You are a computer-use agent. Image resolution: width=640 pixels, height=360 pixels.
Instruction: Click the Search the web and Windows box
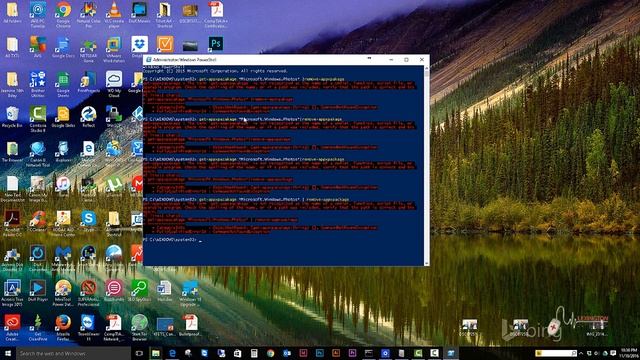pos(73,353)
